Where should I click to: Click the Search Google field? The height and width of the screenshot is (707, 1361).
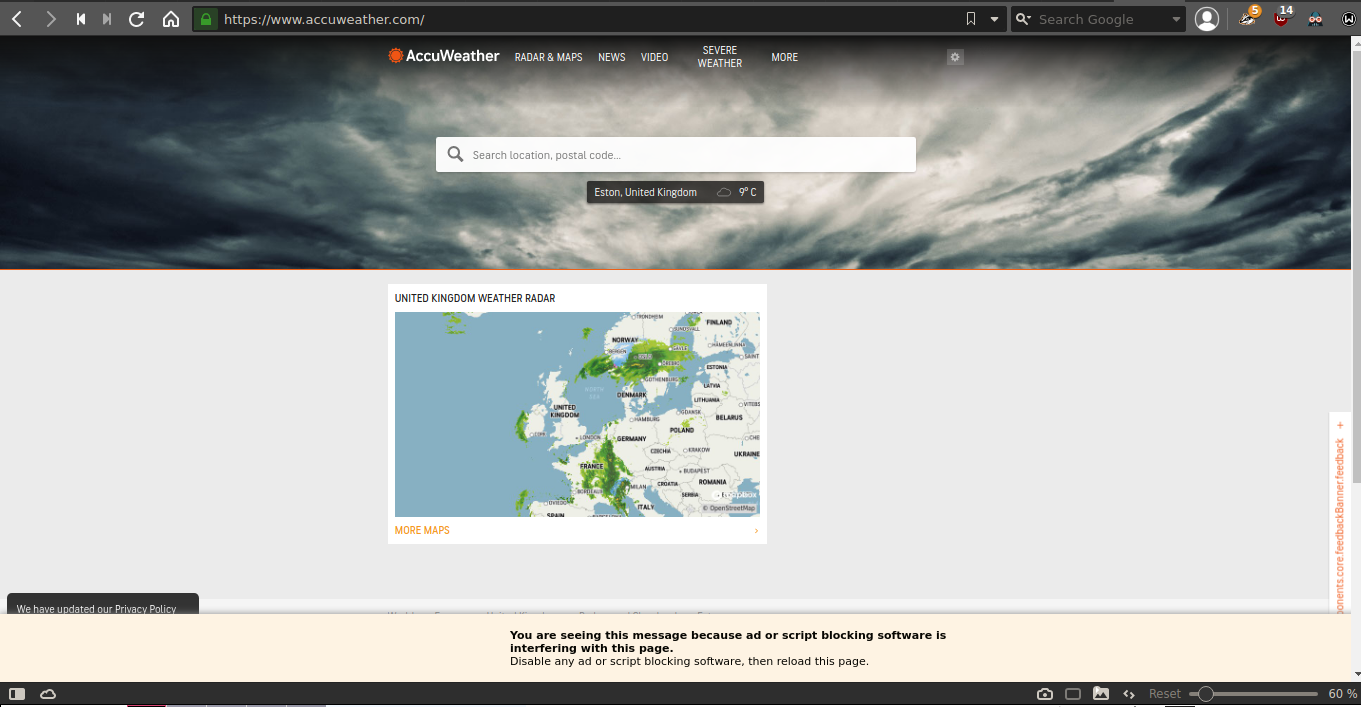point(1100,19)
